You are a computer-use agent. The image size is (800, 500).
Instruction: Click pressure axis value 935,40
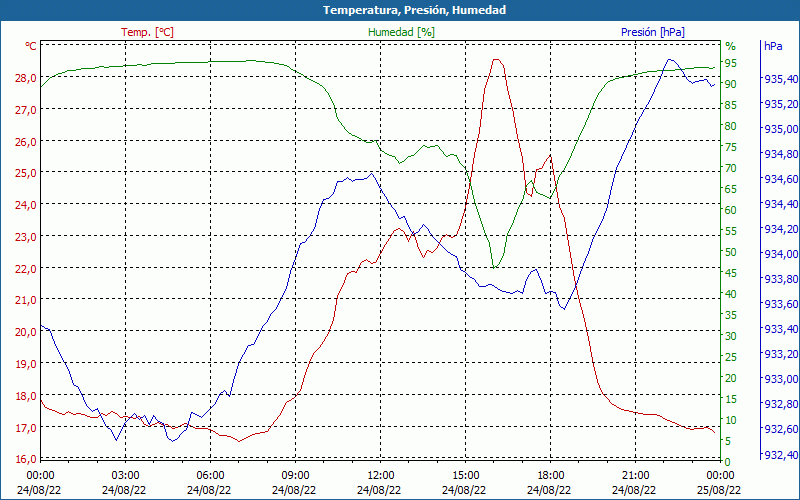coord(781,79)
